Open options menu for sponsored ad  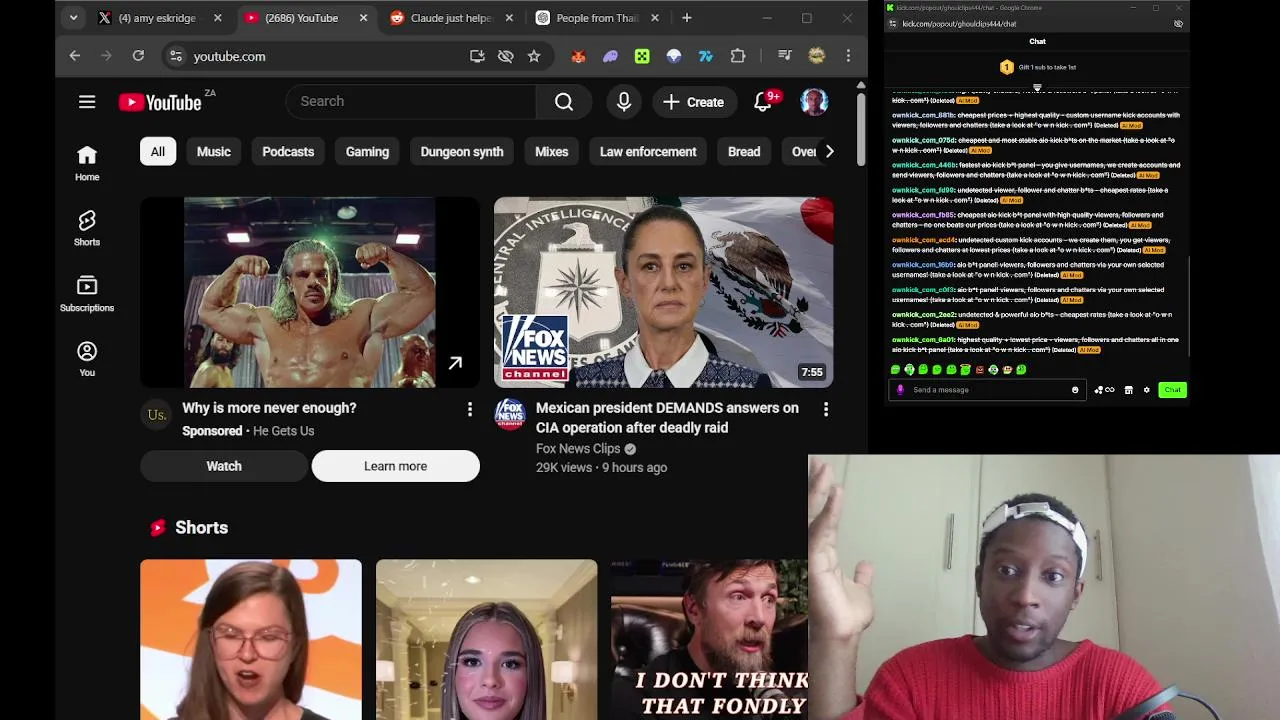(x=470, y=409)
